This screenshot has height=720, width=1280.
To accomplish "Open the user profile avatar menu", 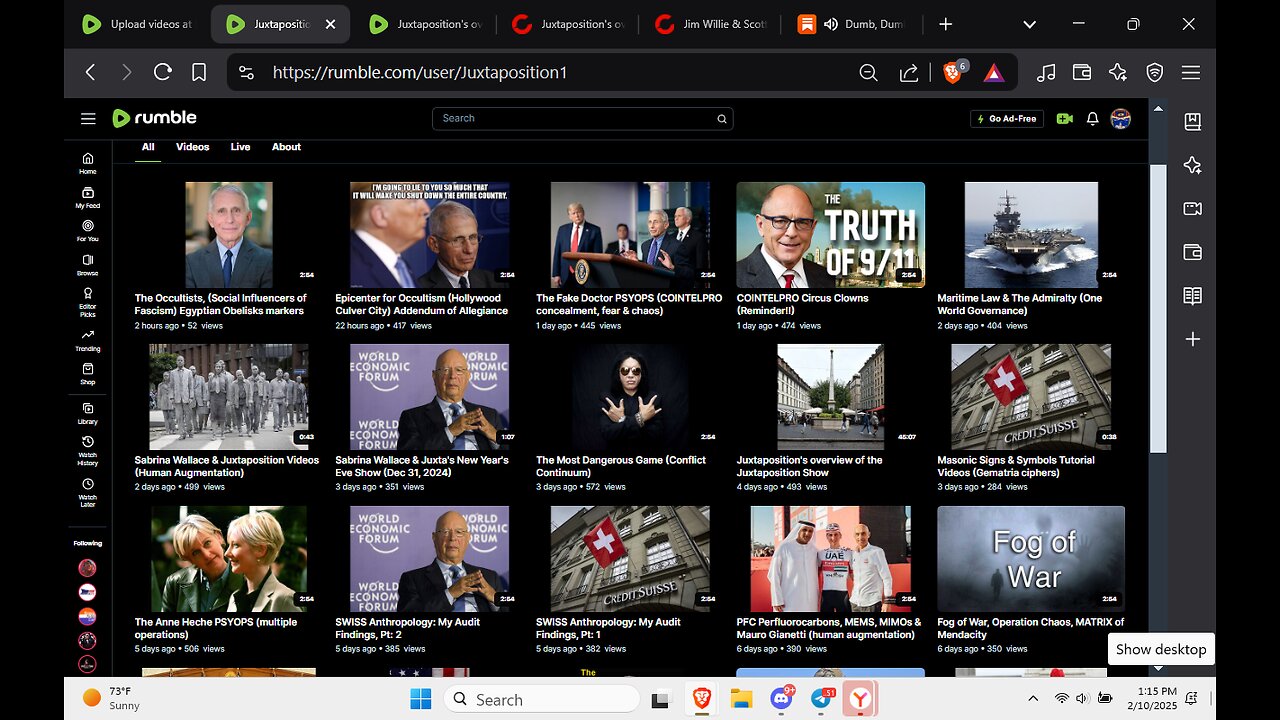I will pyautogui.click(x=1121, y=118).
